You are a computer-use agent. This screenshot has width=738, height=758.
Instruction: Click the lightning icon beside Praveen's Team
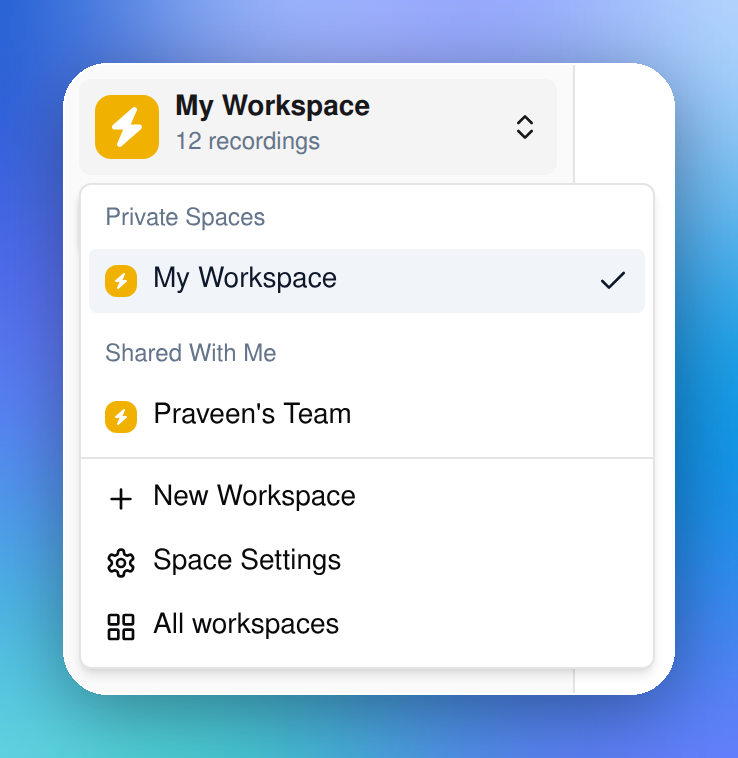pyautogui.click(x=121, y=417)
